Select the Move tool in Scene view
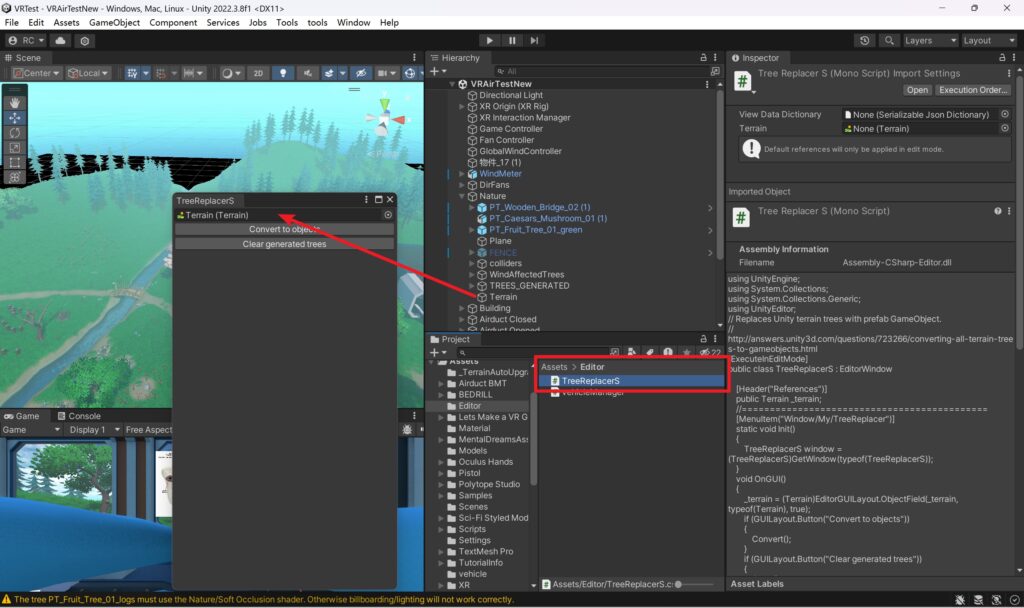This screenshot has width=1024, height=608. tap(15, 118)
